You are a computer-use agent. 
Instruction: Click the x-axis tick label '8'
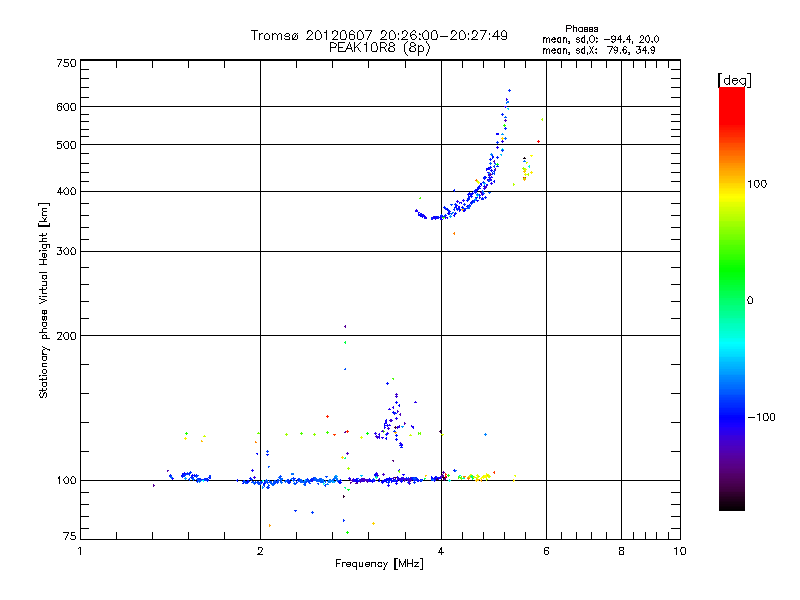[x=621, y=552]
